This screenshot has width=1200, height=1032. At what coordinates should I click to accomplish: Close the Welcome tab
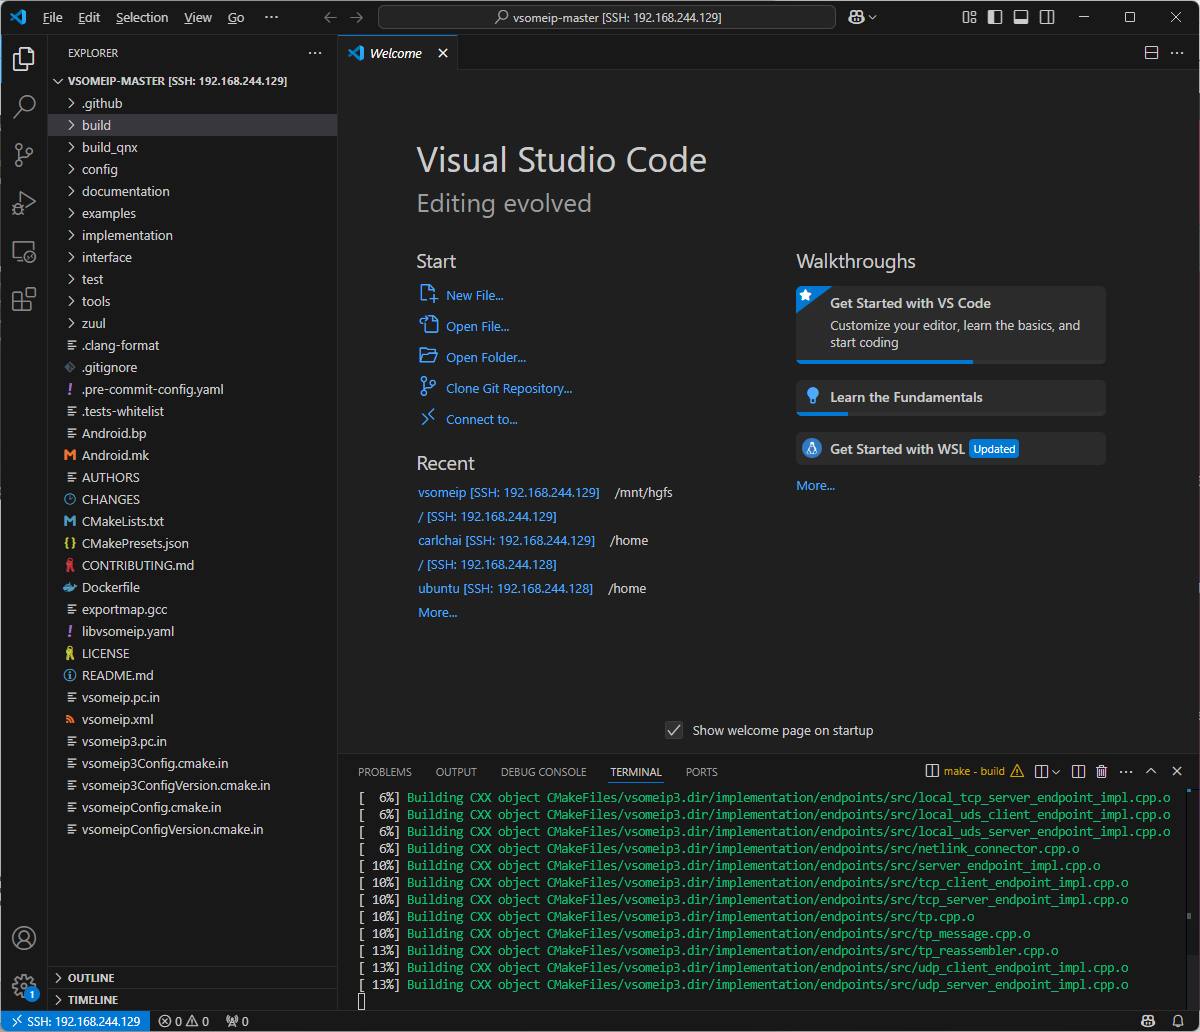441,53
